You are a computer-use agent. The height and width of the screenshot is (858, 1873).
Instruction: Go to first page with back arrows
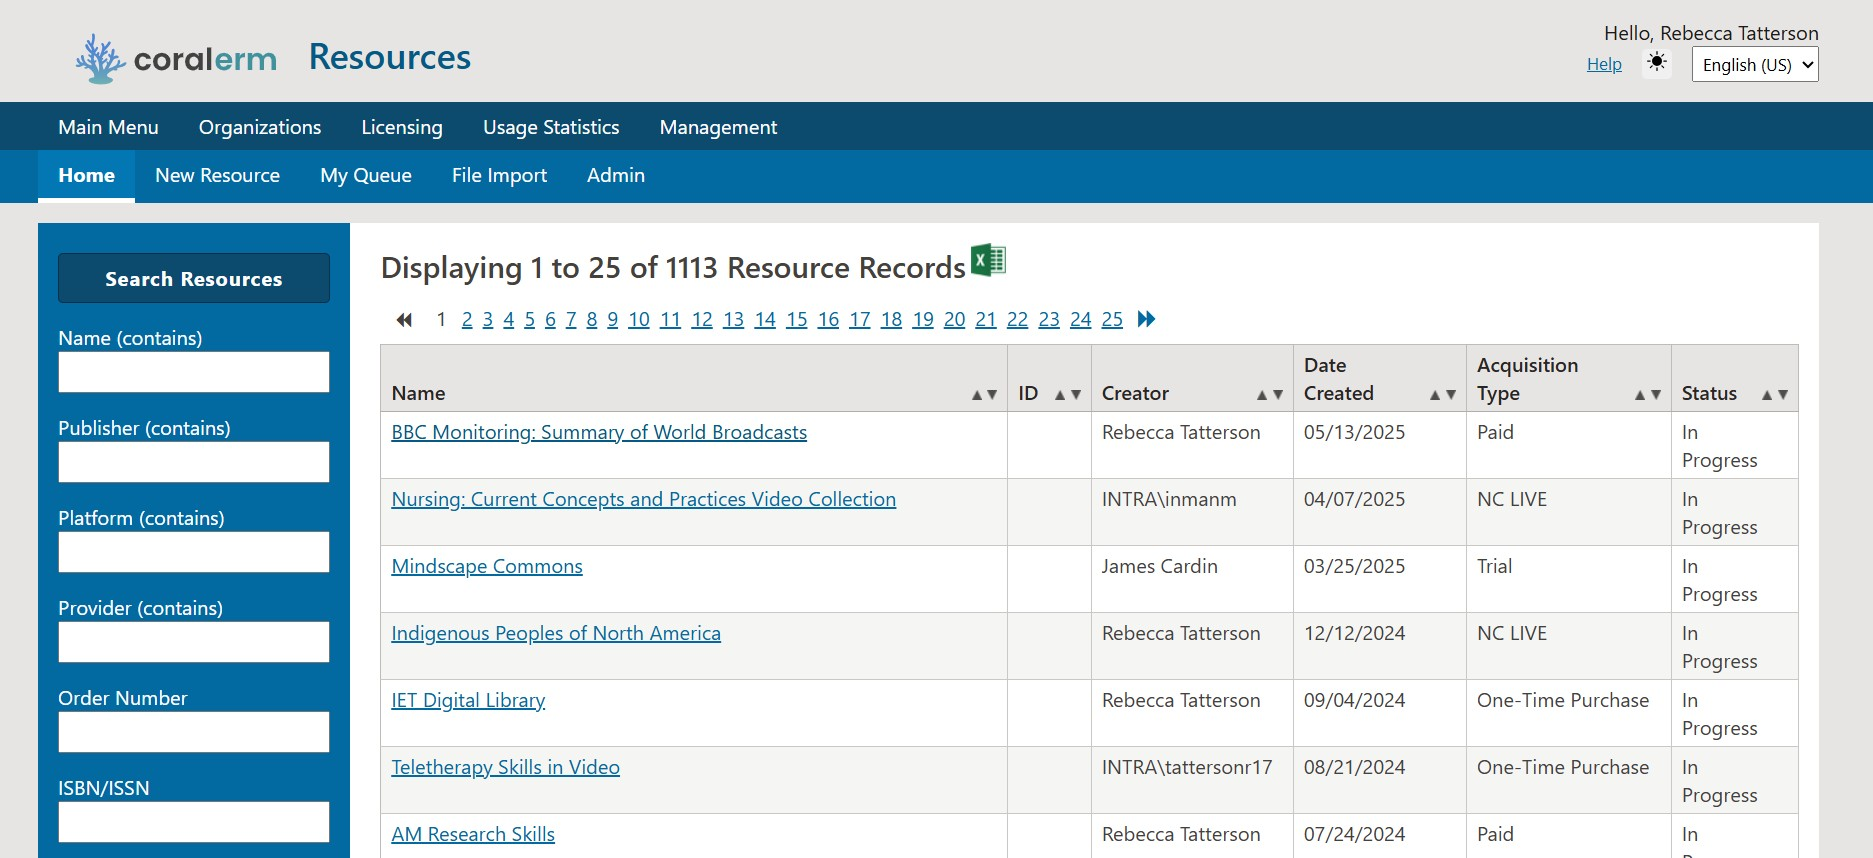tap(404, 319)
